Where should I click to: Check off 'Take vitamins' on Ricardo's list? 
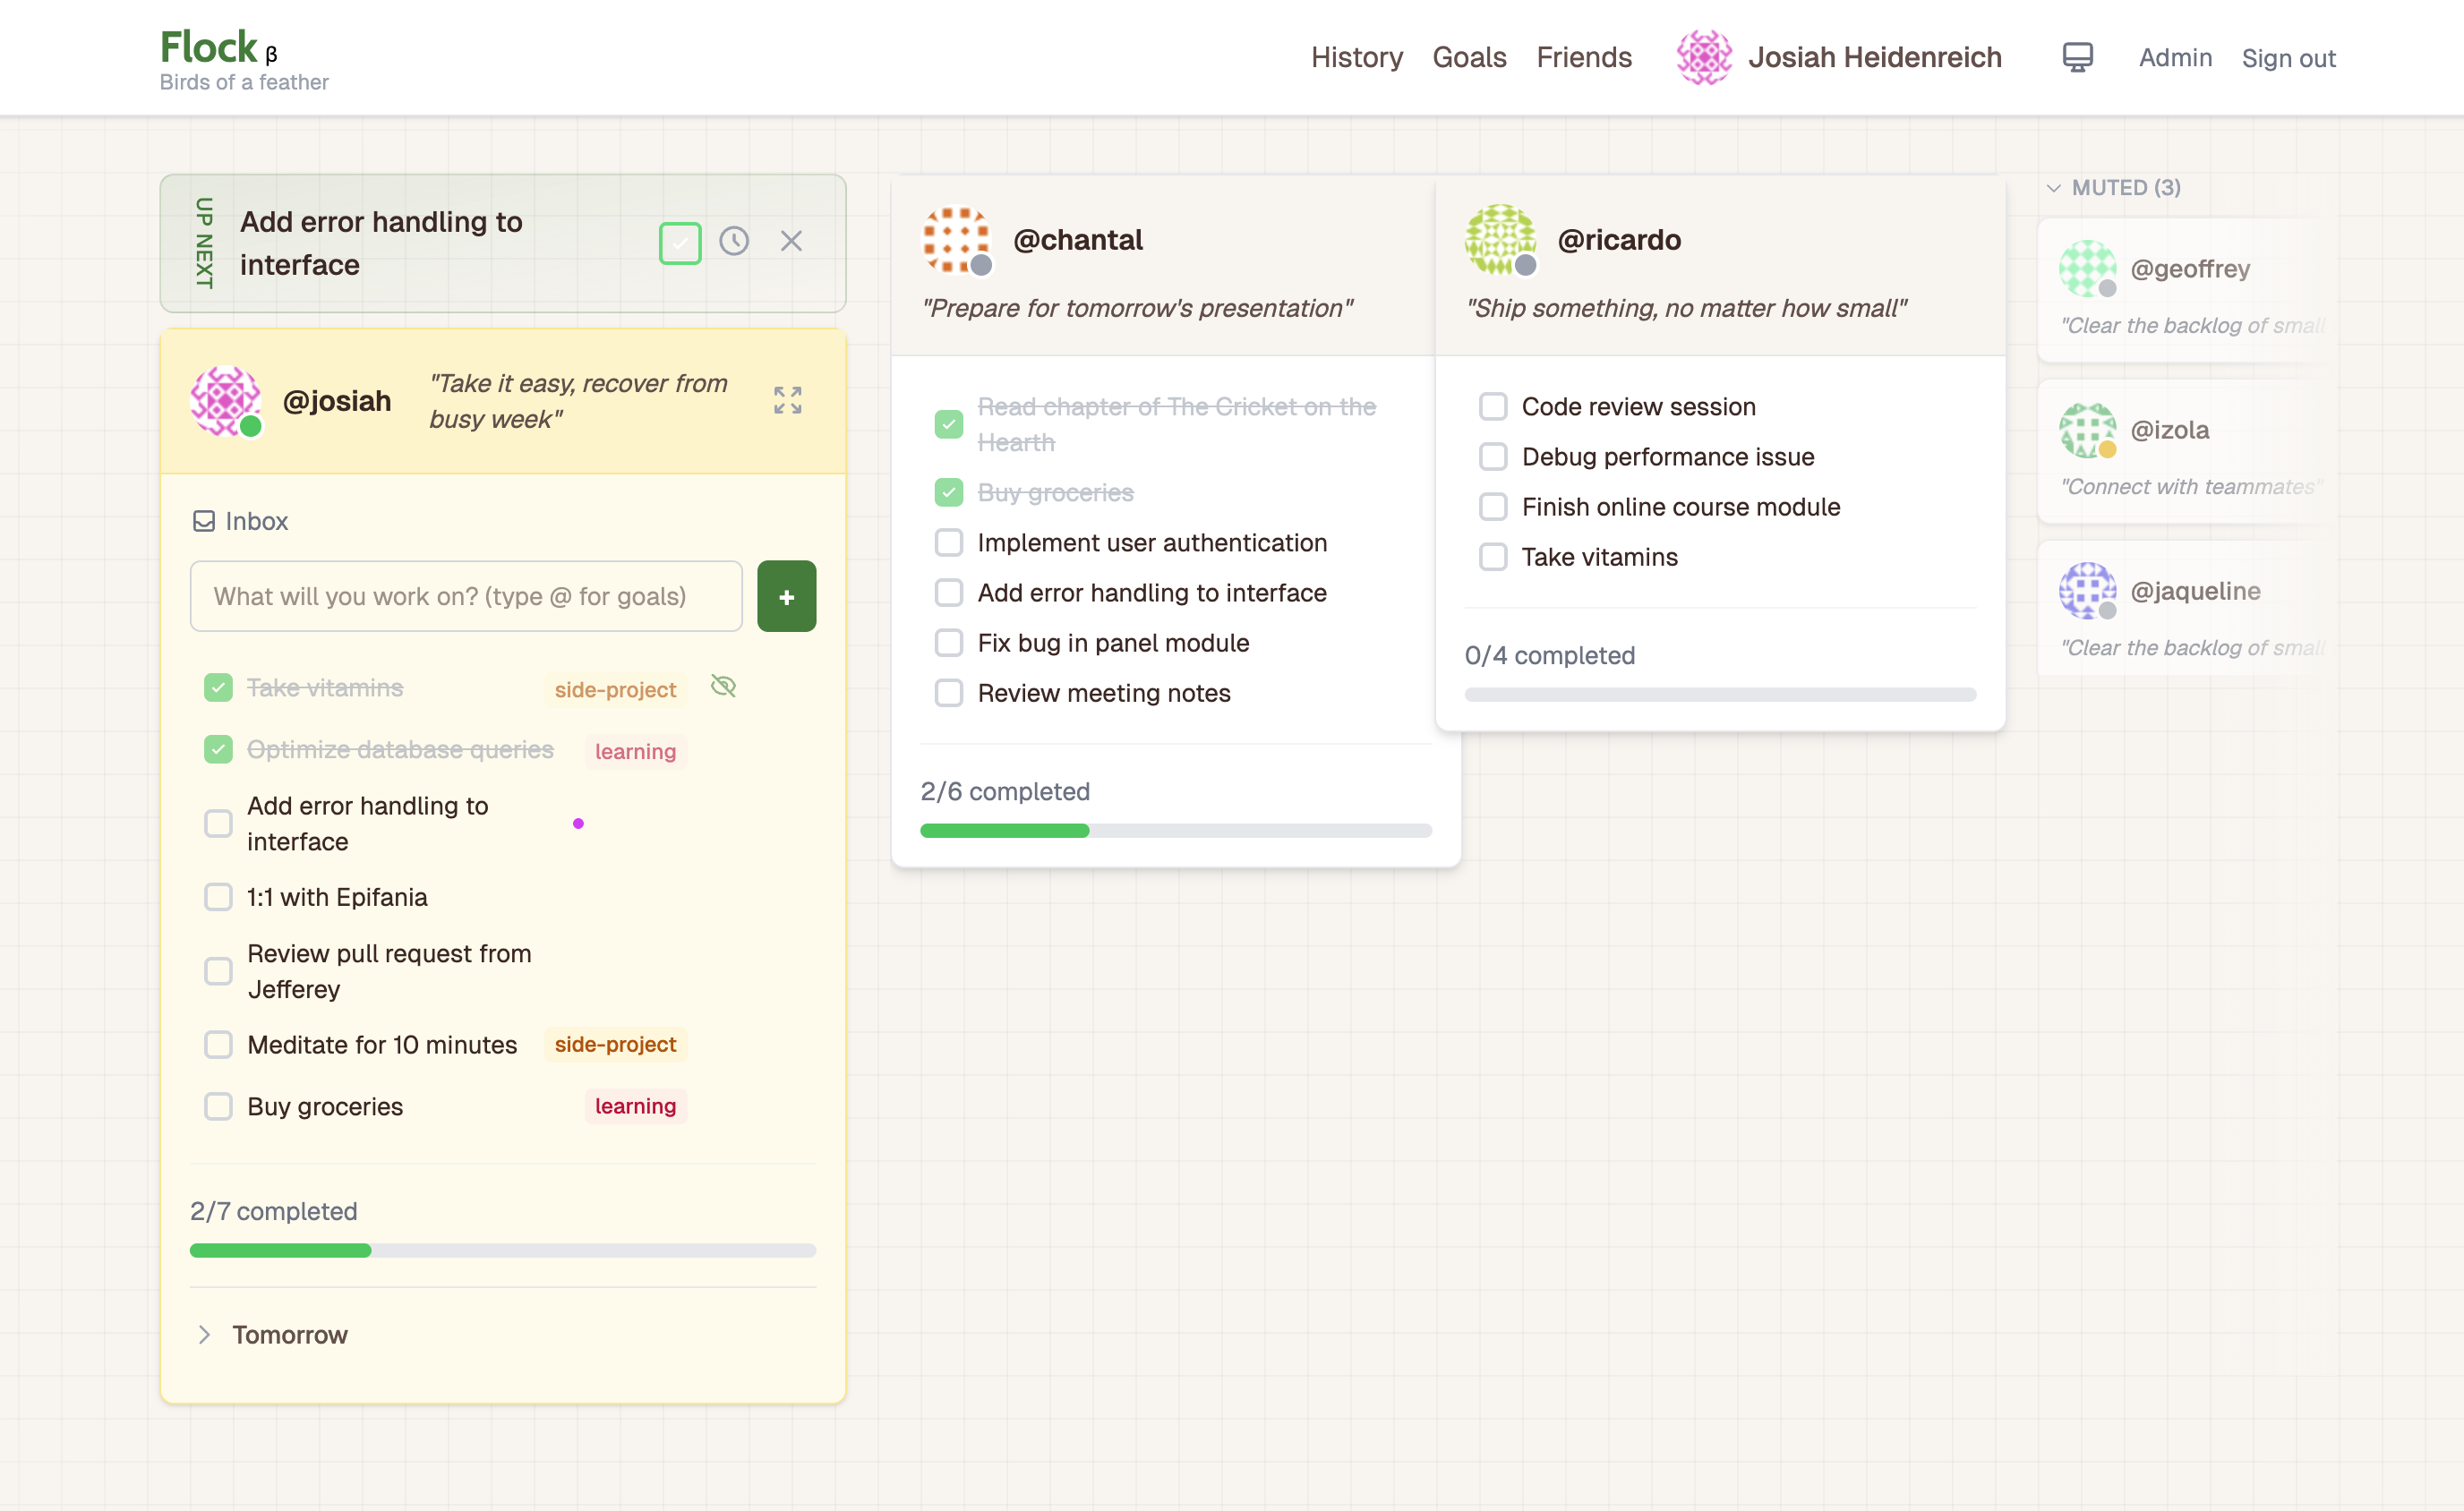pyautogui.click(x=1493, y=557)
